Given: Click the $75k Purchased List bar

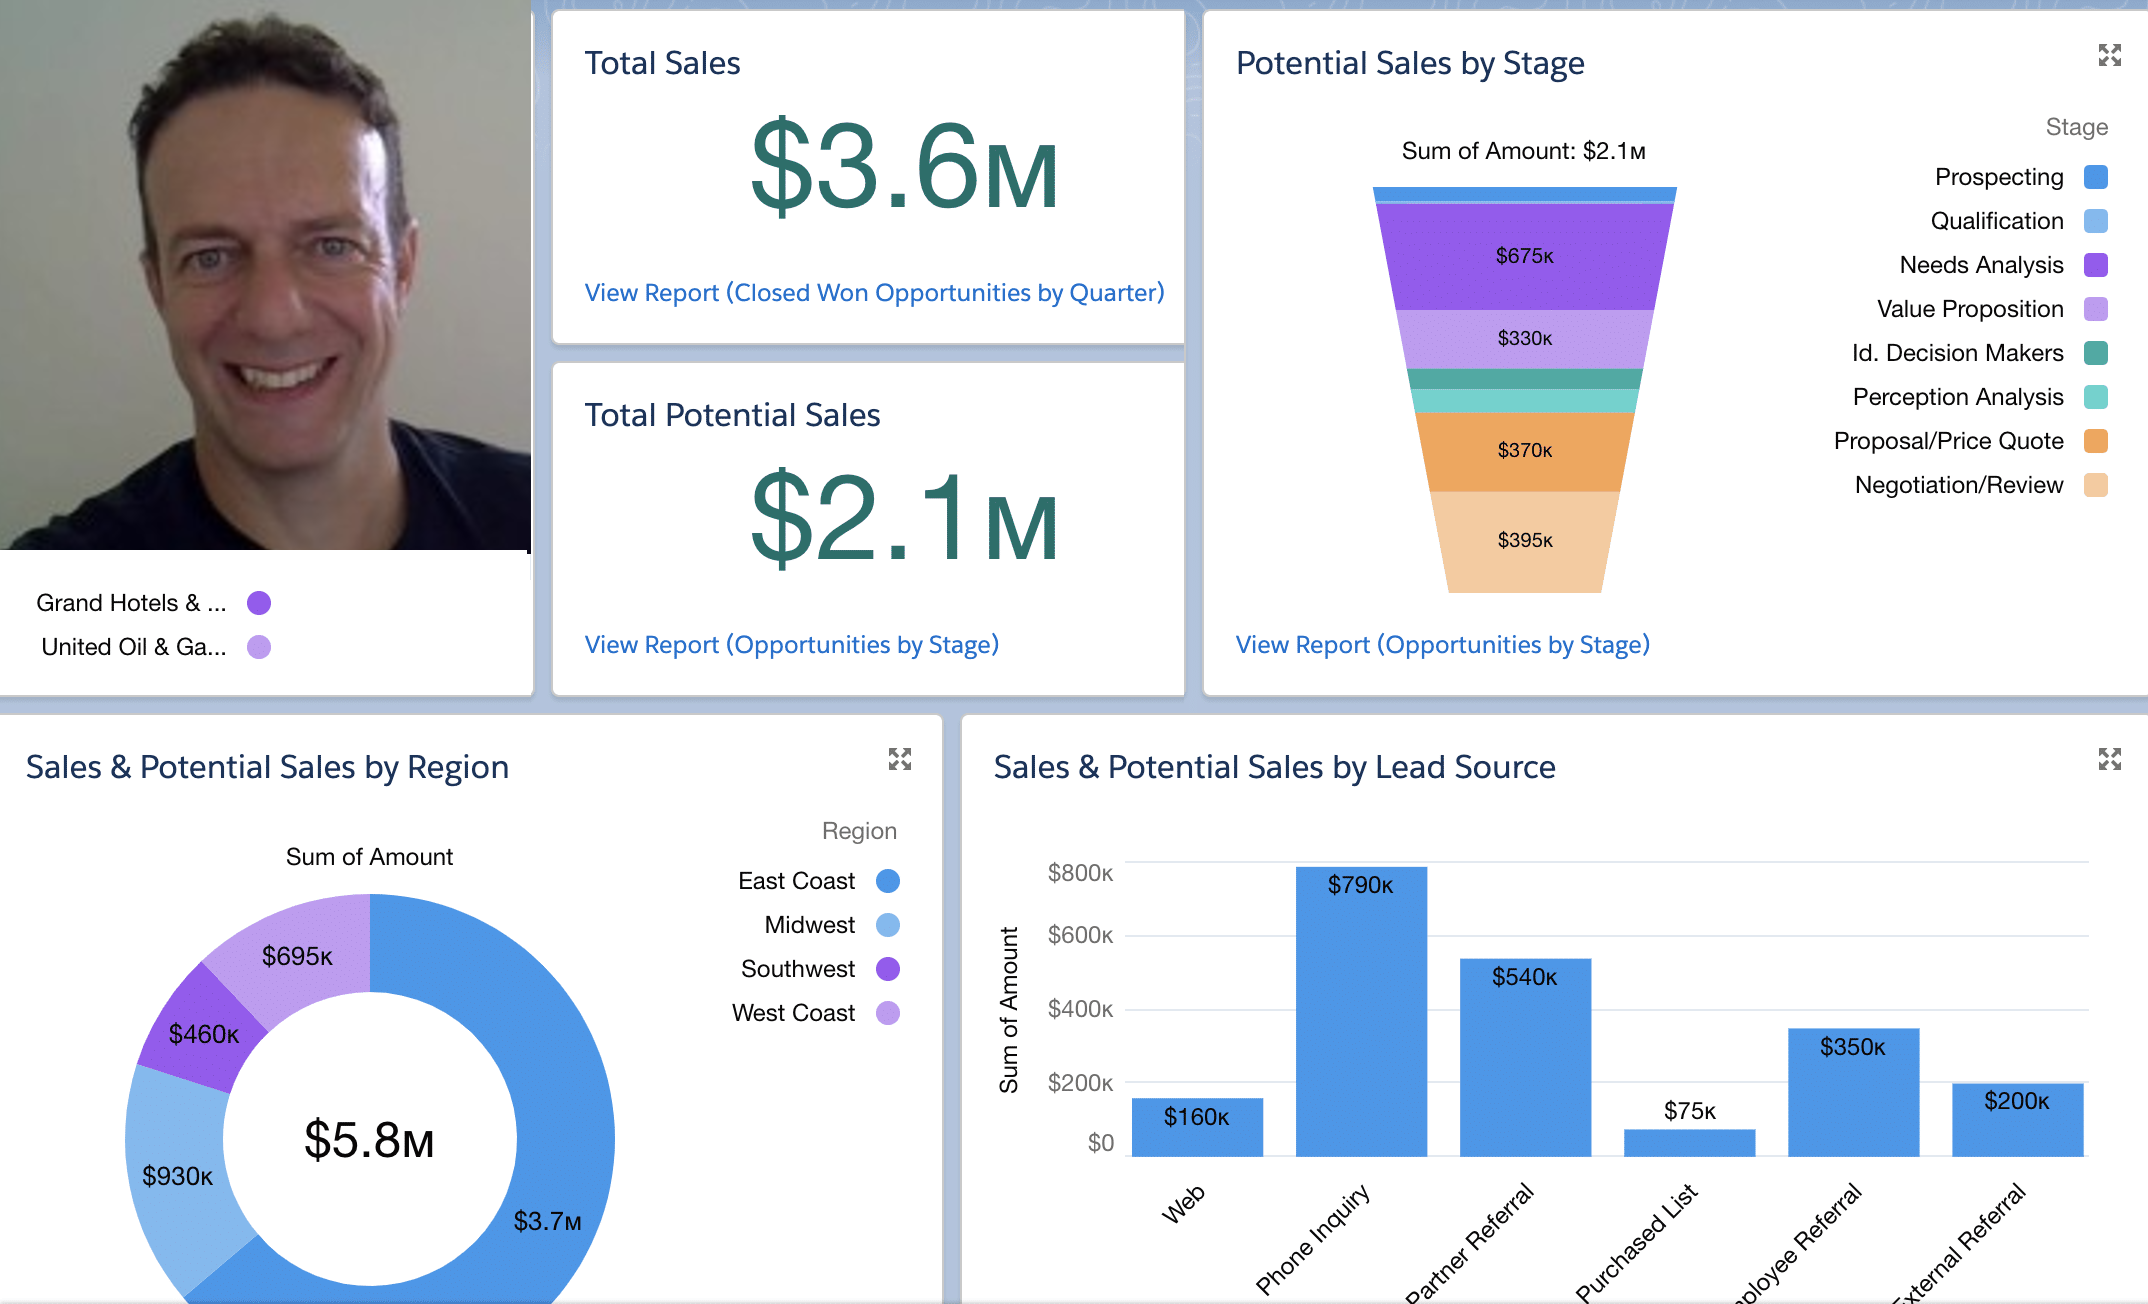Looking at the screenshot, I should pyautogui.click(x=1689, y=1143).
